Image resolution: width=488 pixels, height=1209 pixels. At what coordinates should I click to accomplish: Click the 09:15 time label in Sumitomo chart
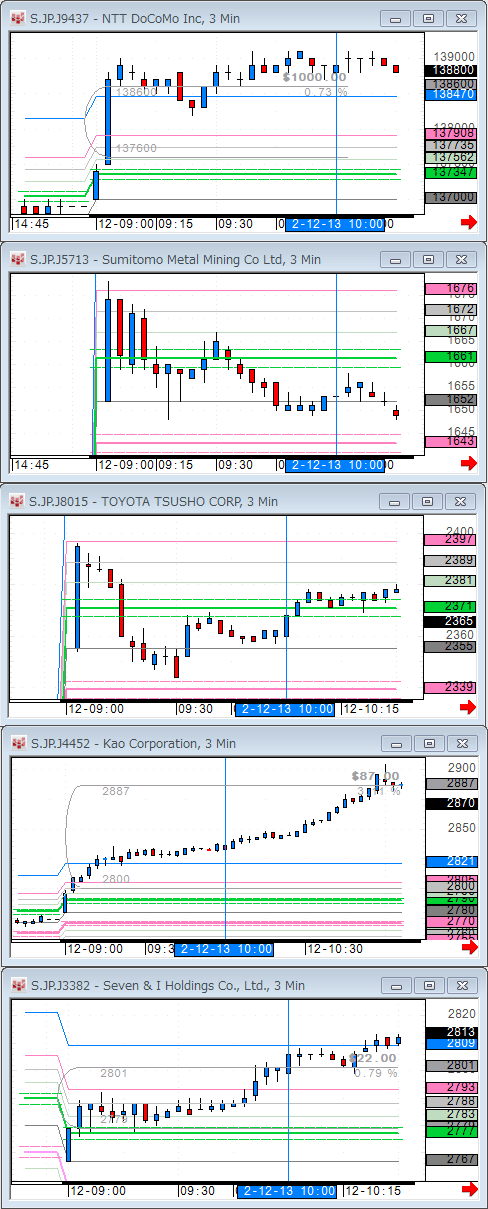click(175, 465)
